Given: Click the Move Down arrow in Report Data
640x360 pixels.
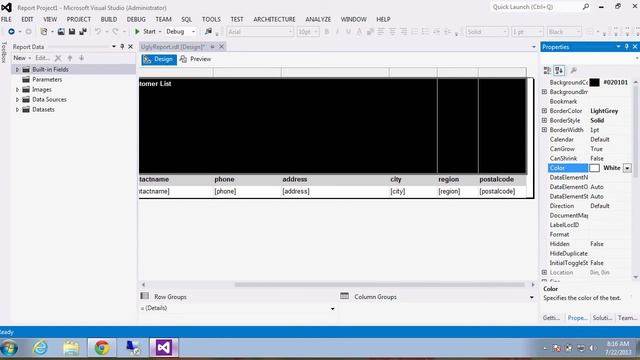Looking at the screenshot, I should pos(81,58).
